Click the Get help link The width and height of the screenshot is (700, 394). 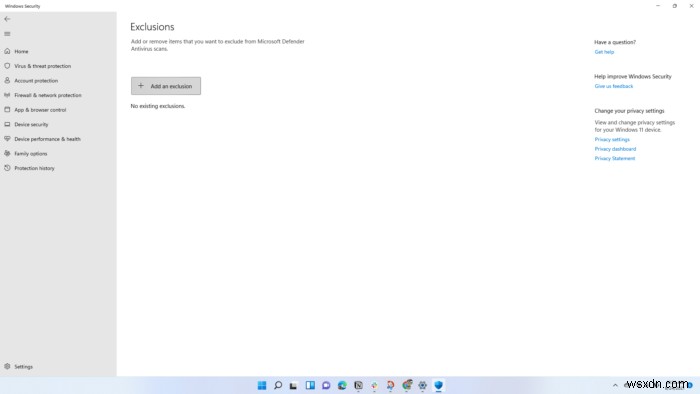click(x=604, y=52)
